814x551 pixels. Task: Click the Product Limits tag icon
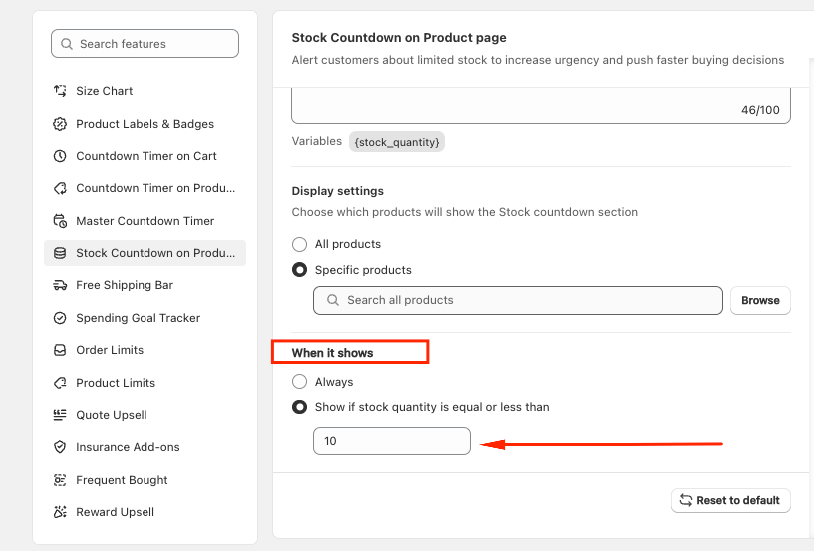(x=60, y=383)
